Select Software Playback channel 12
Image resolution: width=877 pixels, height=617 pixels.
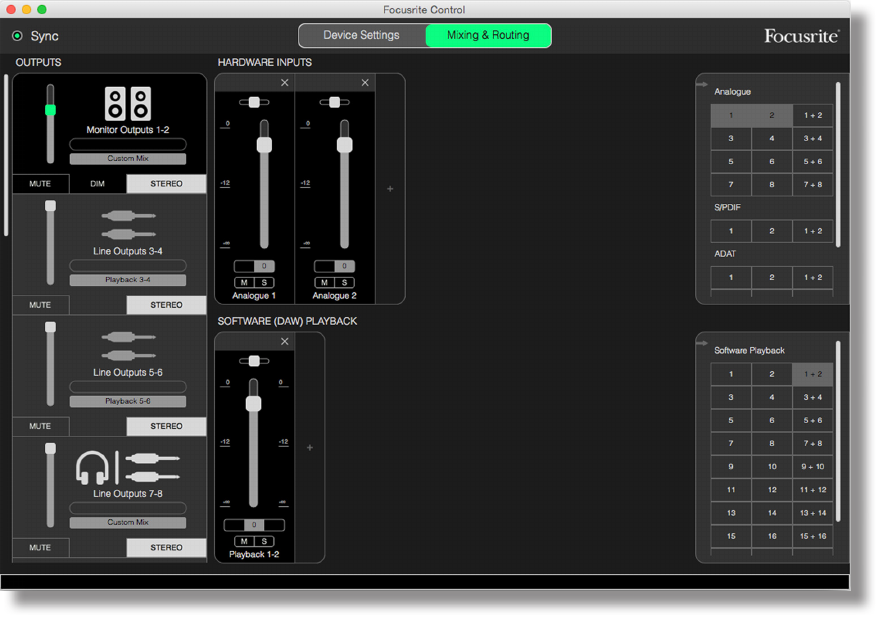772,490
